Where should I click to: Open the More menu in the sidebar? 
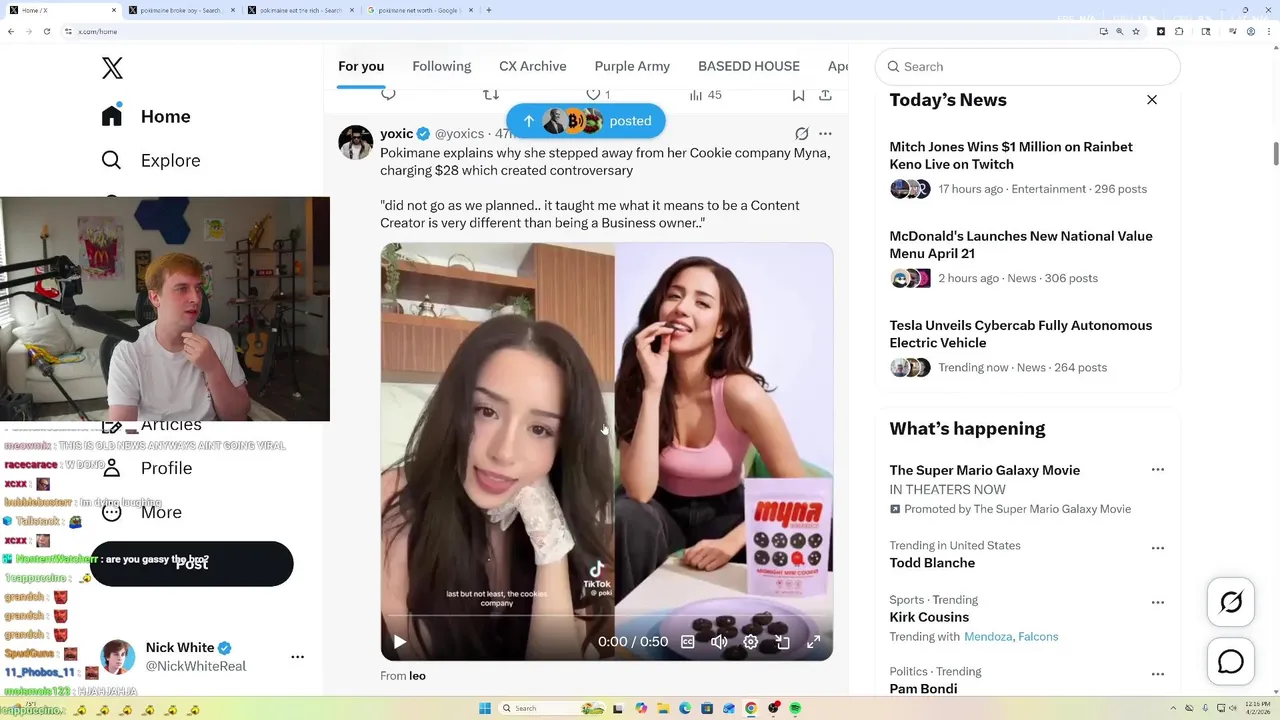tap(141, 512)
